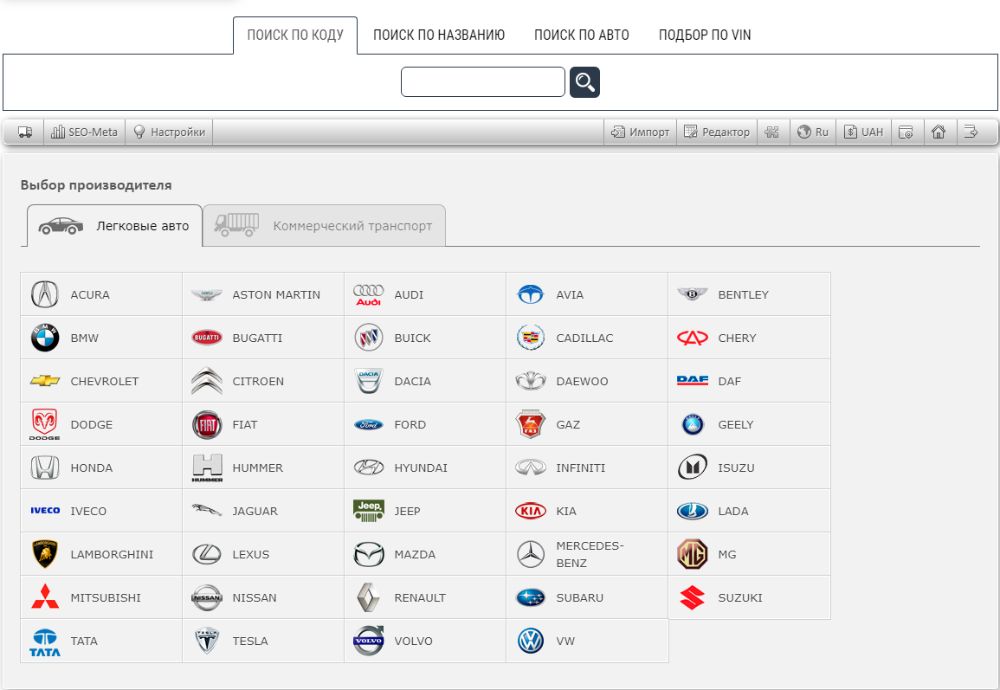This screenshot has width=1000, height=690.
Task: Click the Tata blue logo
Action: pyautogui.click(x=45, y=642)
